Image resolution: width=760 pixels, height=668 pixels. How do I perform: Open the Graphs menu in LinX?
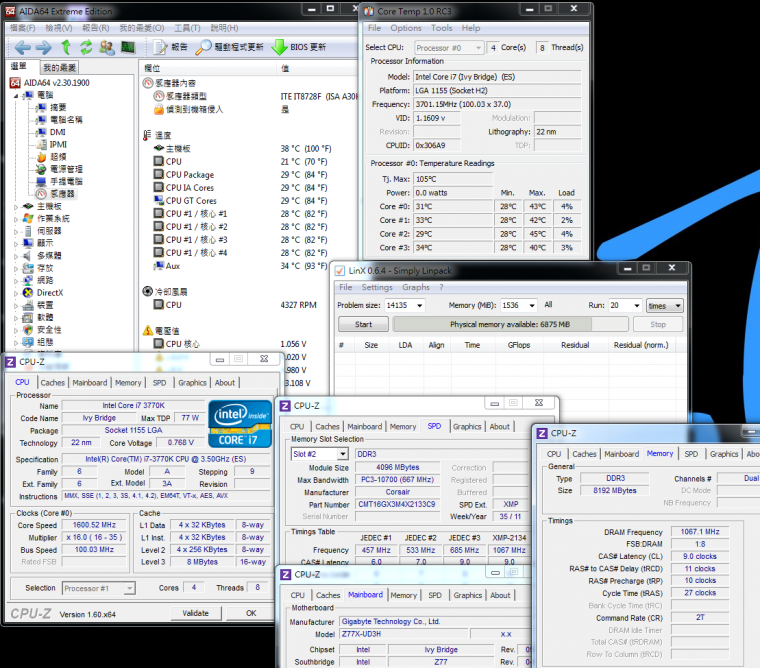click(416, 287)
